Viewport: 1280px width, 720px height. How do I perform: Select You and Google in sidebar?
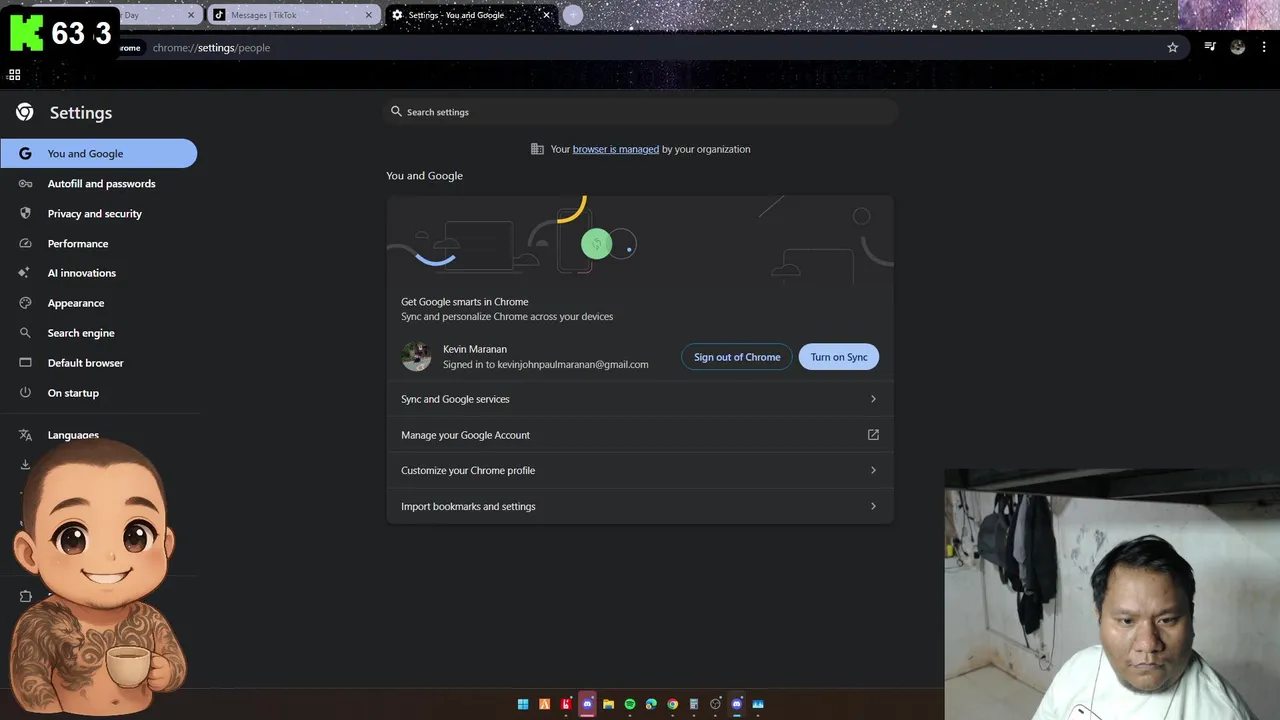[x=99, y=153]
